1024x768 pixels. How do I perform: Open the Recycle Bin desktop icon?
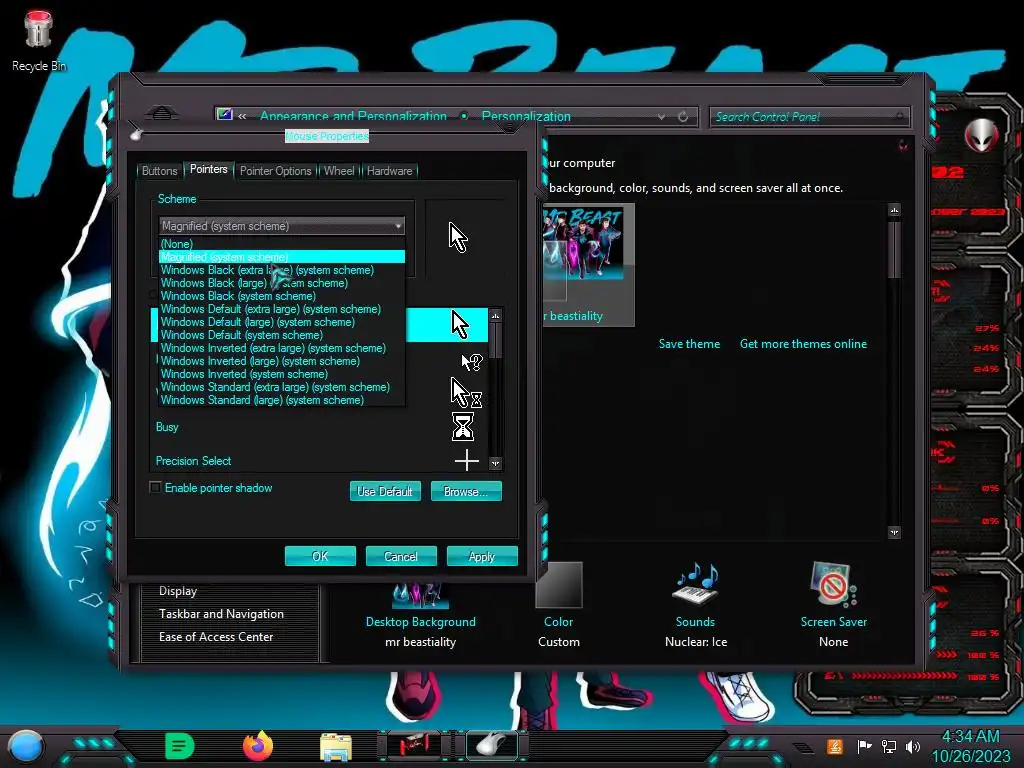39,40
